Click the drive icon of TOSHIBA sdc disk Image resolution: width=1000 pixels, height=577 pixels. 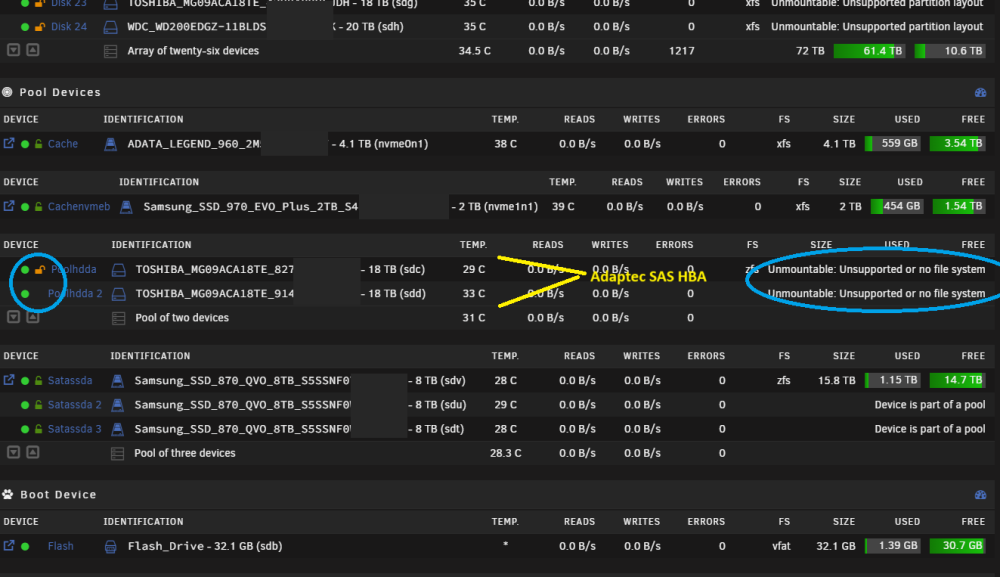tap(119, 270)
